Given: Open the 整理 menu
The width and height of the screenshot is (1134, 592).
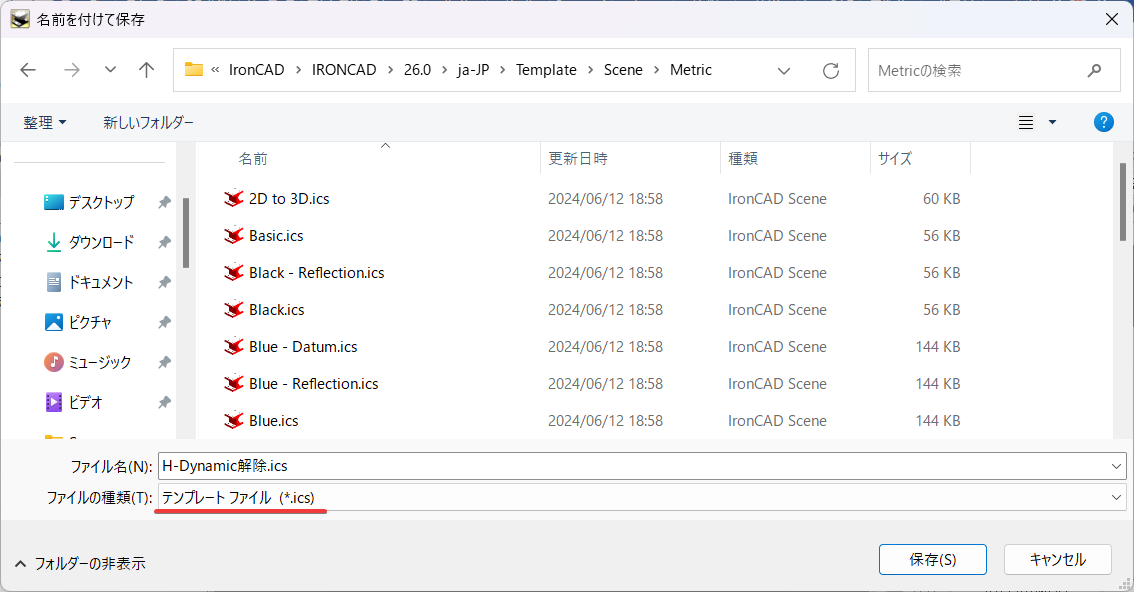Looking at the screenshot, I should 45,122.
